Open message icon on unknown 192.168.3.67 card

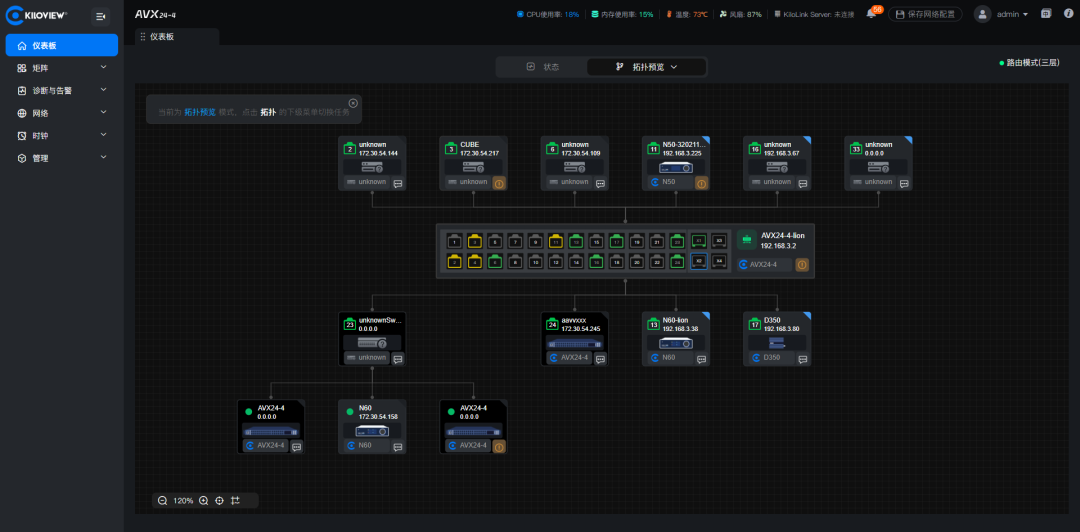[x=803, y=183]
